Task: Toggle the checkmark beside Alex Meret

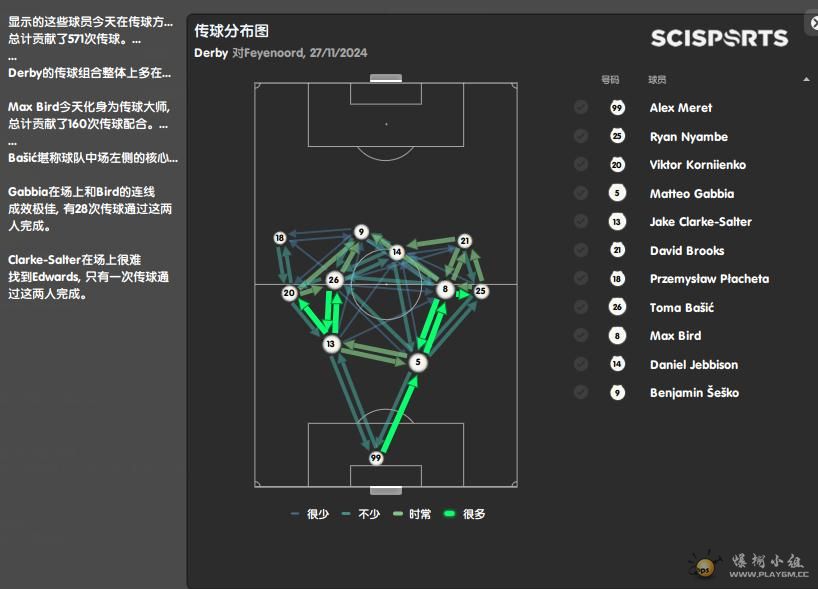Action: [x=580, y=107]
